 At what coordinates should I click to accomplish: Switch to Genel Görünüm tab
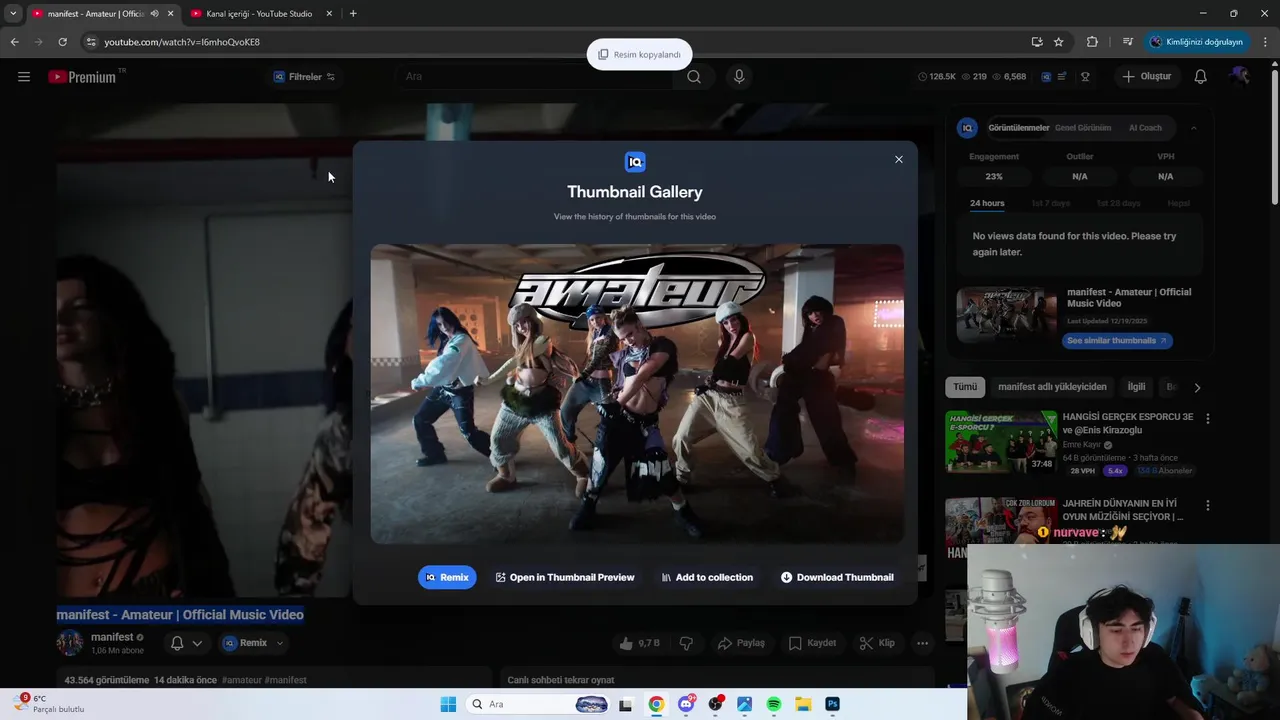point(1083,128)
